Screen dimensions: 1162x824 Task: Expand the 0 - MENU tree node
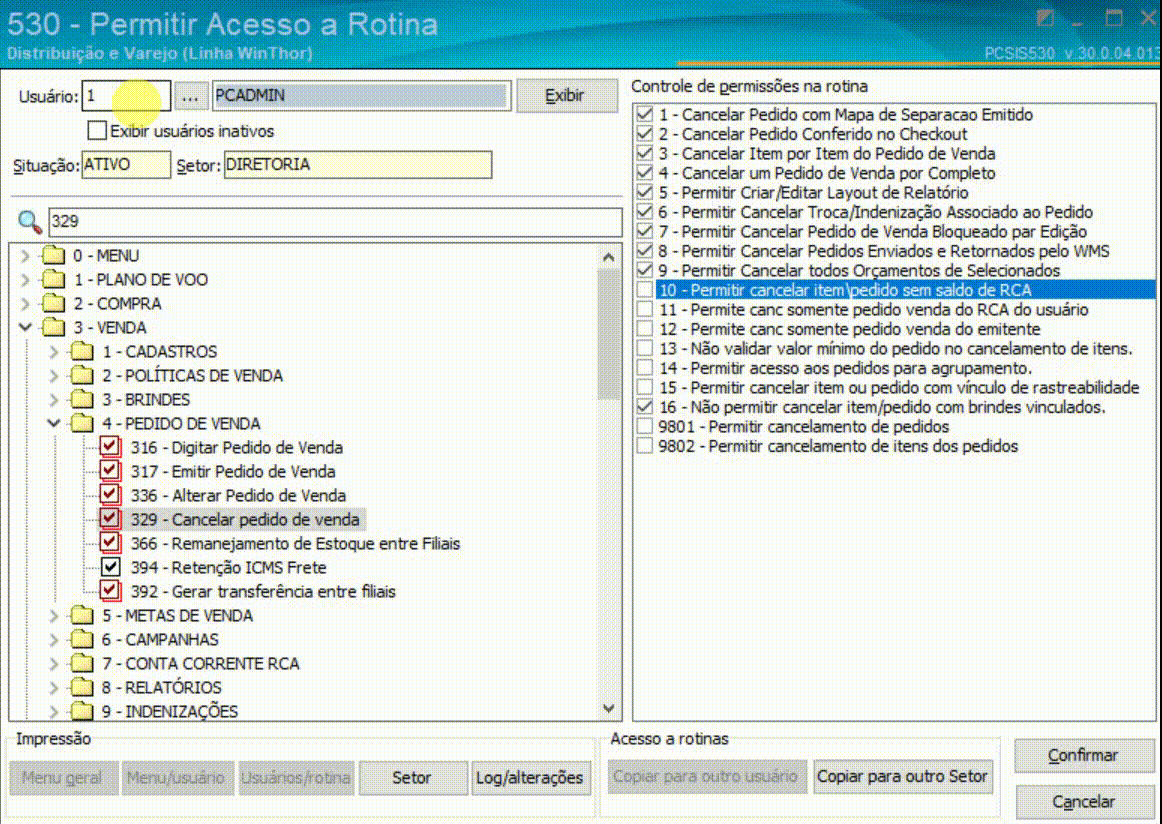pos(25,256)
